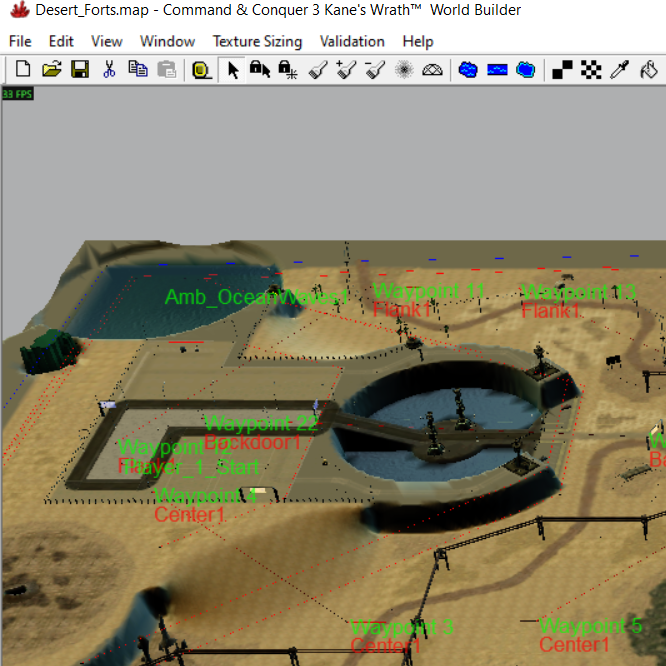Click the Center1 label under Waypoint 5
This screenshot has width=666, height=666.
click(574, 645)
